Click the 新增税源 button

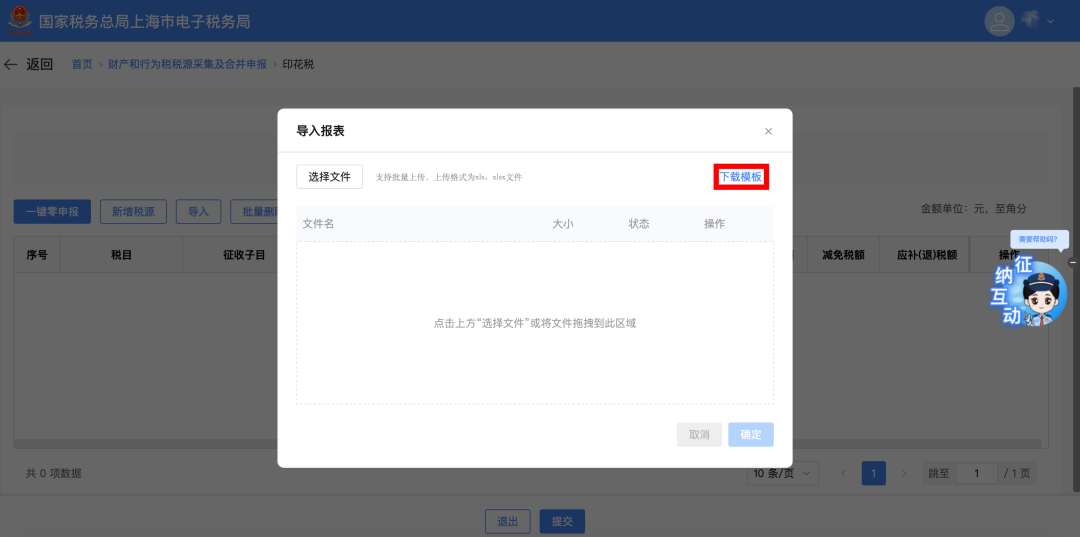(x=134, y=212)
